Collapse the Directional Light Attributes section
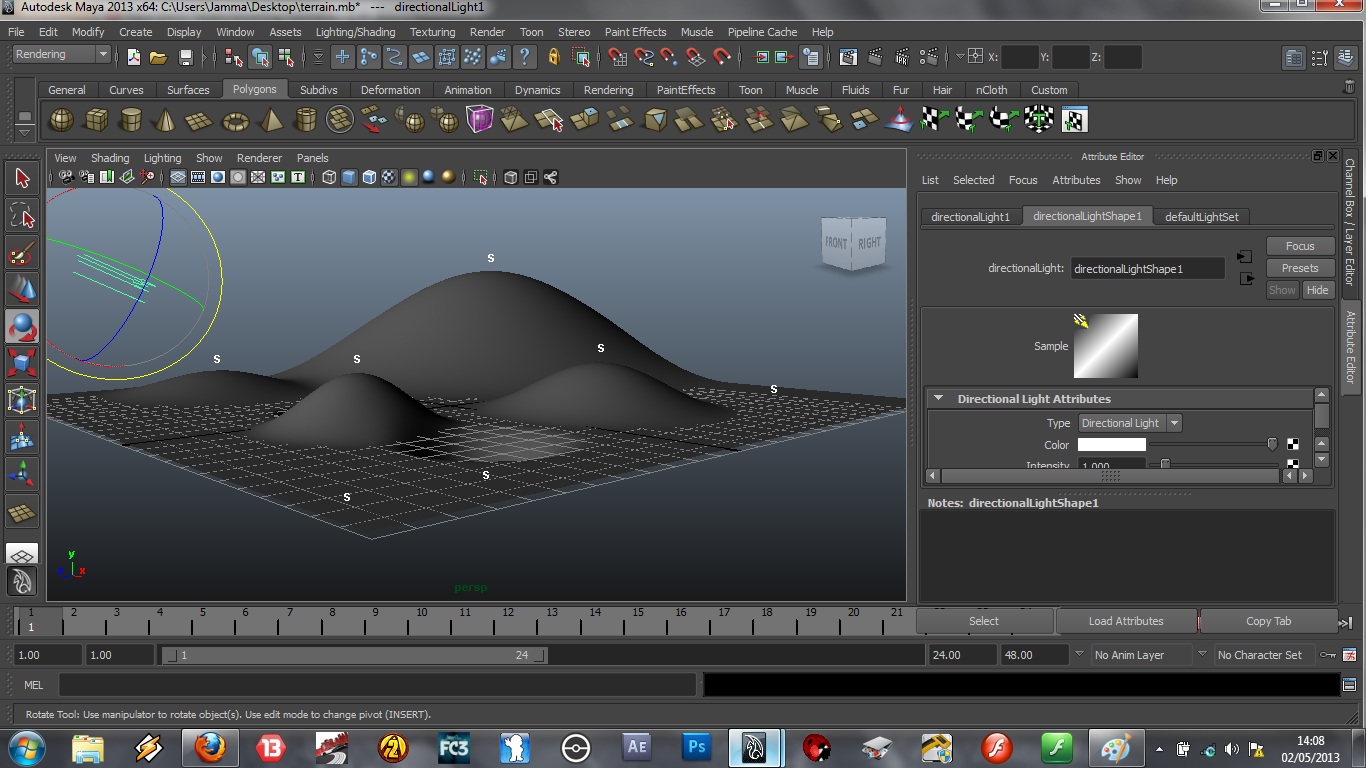 click(938, 397)
